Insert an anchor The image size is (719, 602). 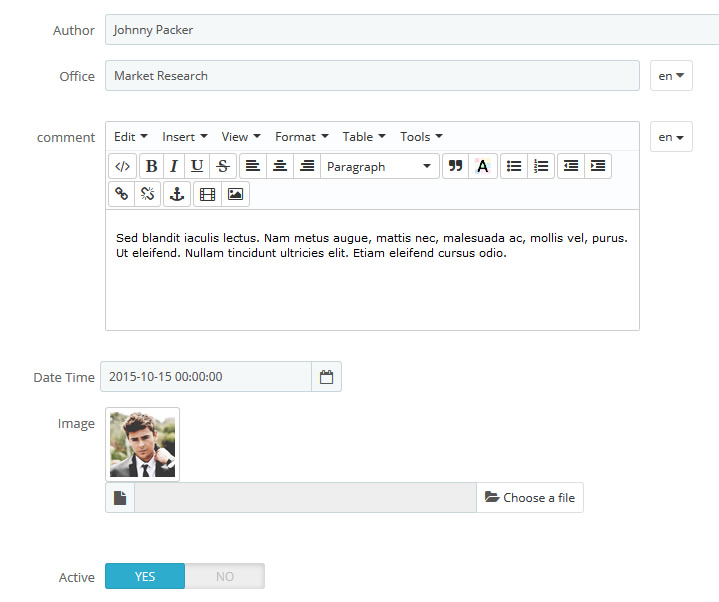click(177, 194)
